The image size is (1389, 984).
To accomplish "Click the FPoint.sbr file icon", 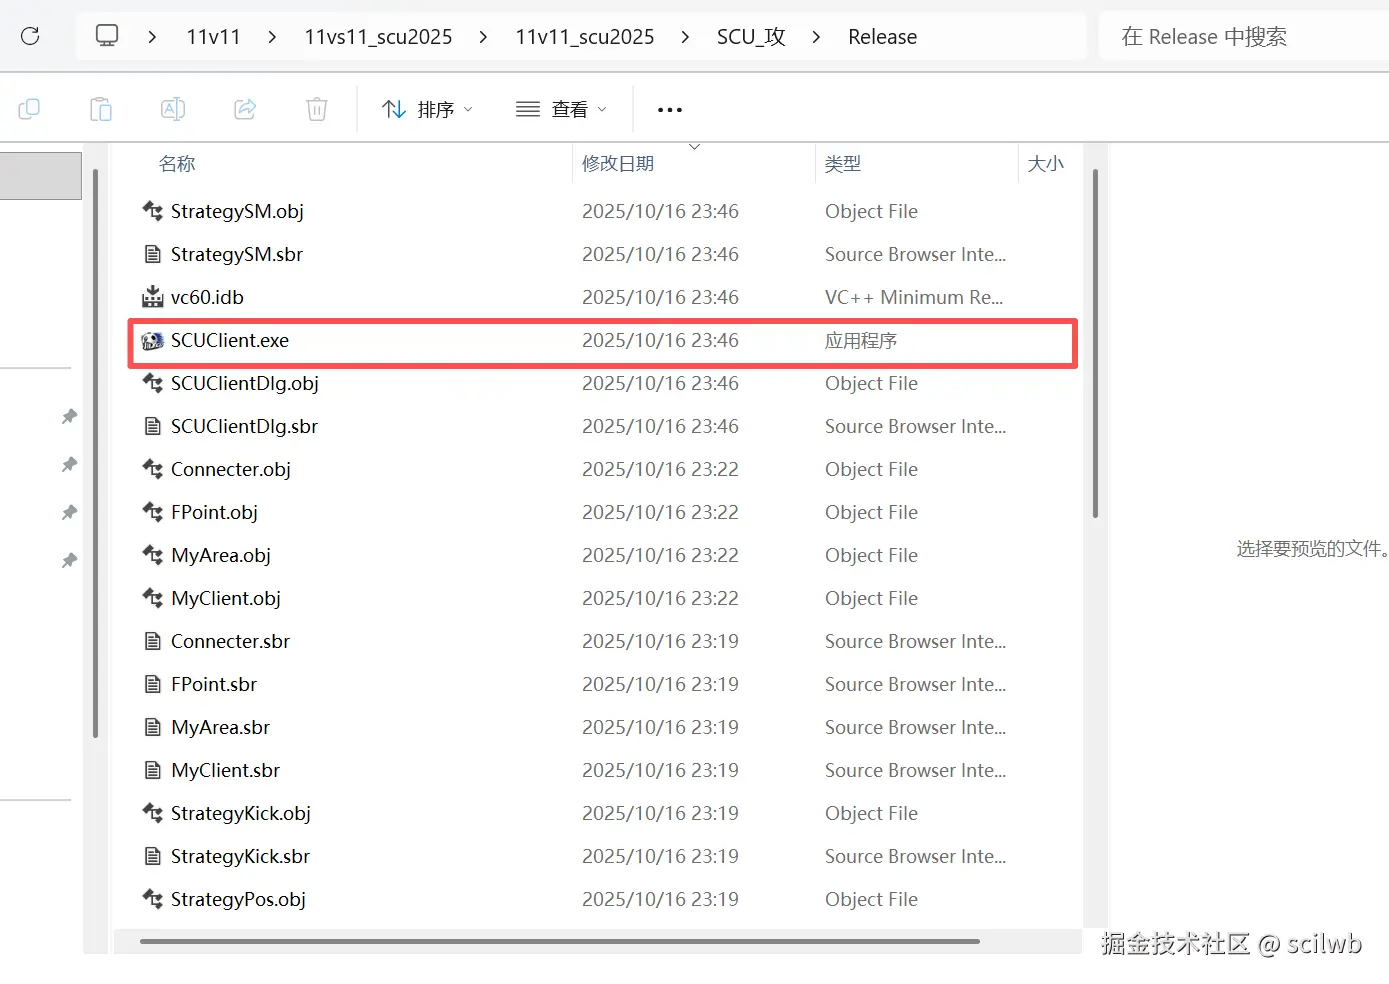I will [153, 684].
